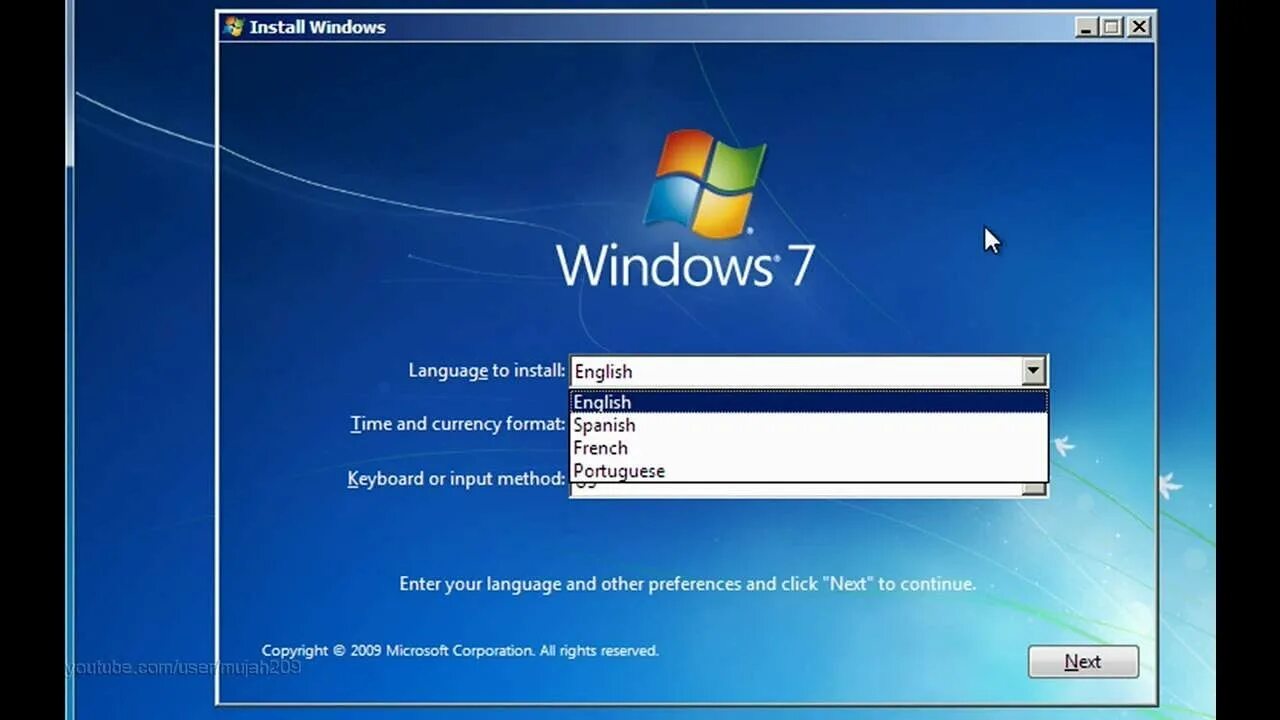Minimize the Install Windows window
Viewport: 1280px width, 720px height.
(x=1087, y=27)
